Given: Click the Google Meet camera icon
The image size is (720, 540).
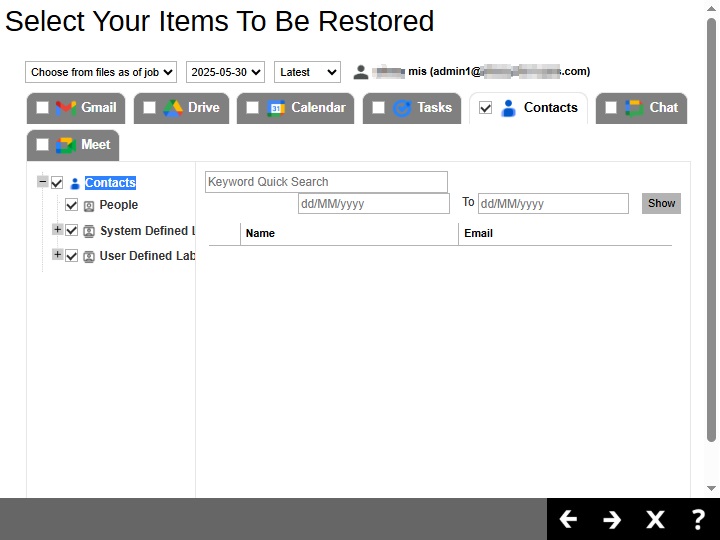Looking at the screenshot, I should point(66,145).
